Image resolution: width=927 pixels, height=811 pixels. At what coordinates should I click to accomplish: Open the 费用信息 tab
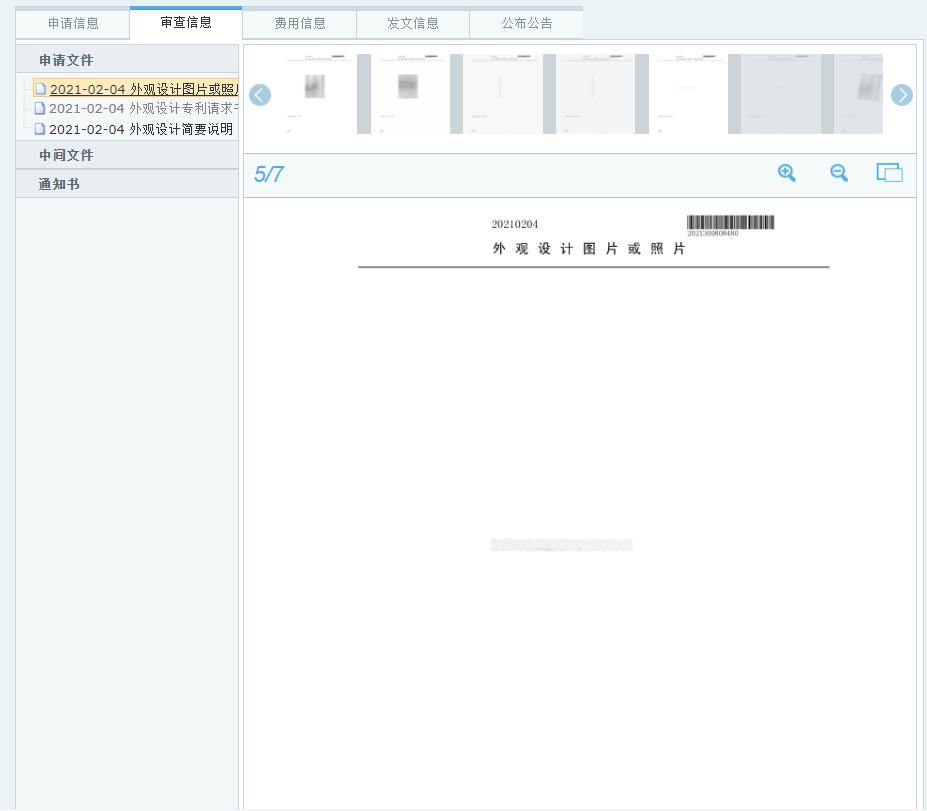pyautogui.click(x=300, y=23)
